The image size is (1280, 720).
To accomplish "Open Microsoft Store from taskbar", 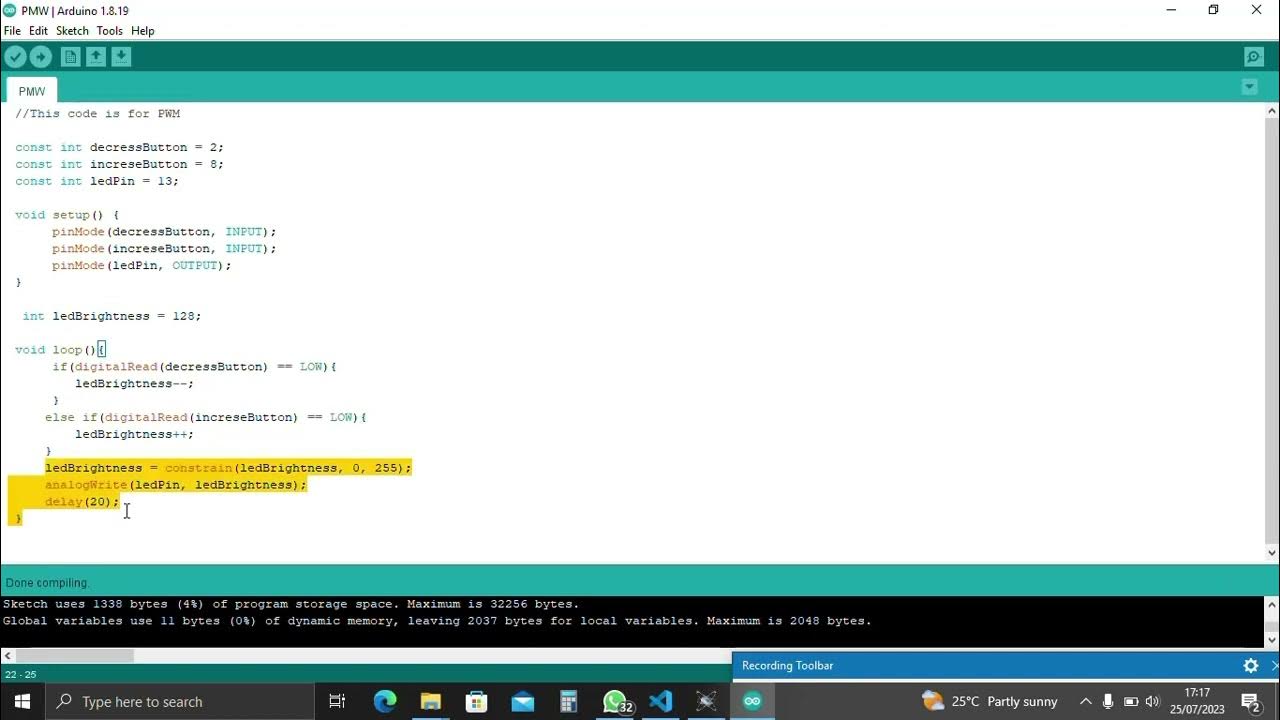I will (476, 701).
